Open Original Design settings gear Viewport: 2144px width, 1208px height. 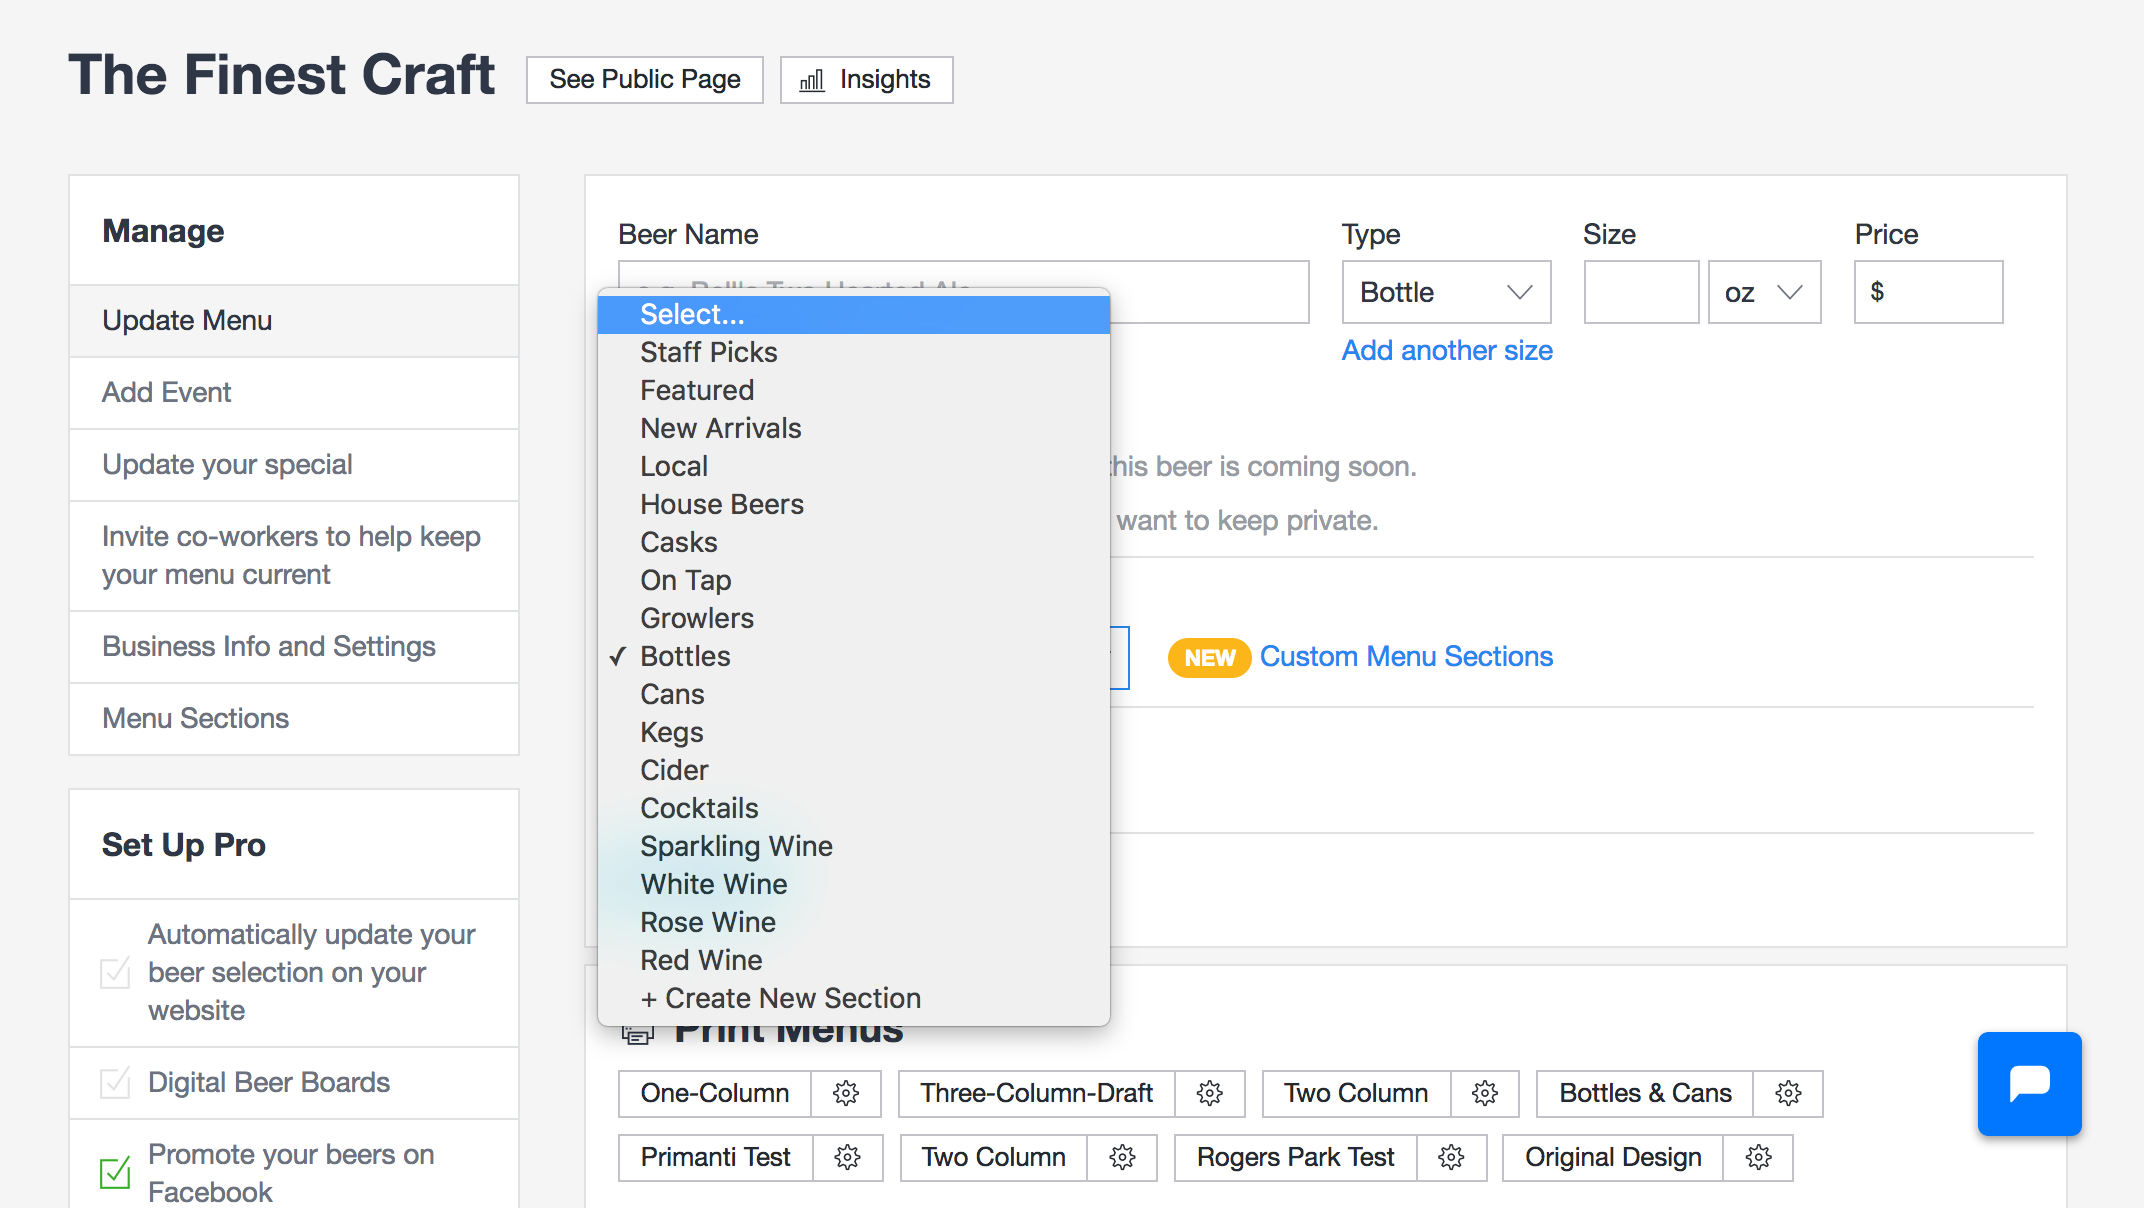point(1758,1157)
